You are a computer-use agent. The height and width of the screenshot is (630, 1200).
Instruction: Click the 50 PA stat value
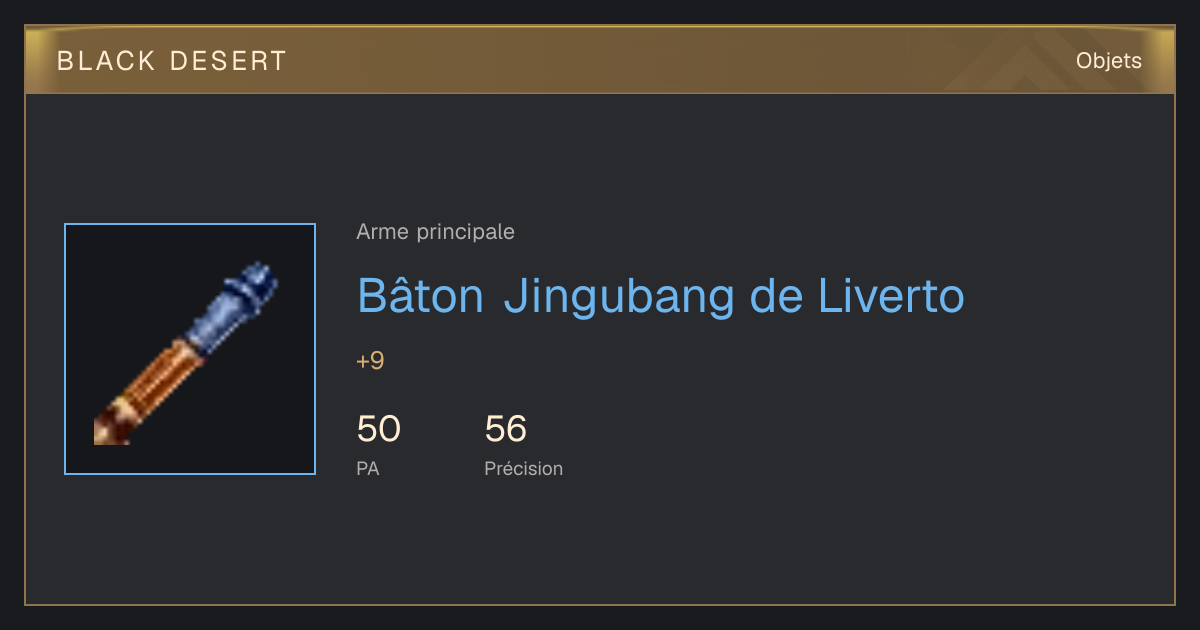point(378,429)
